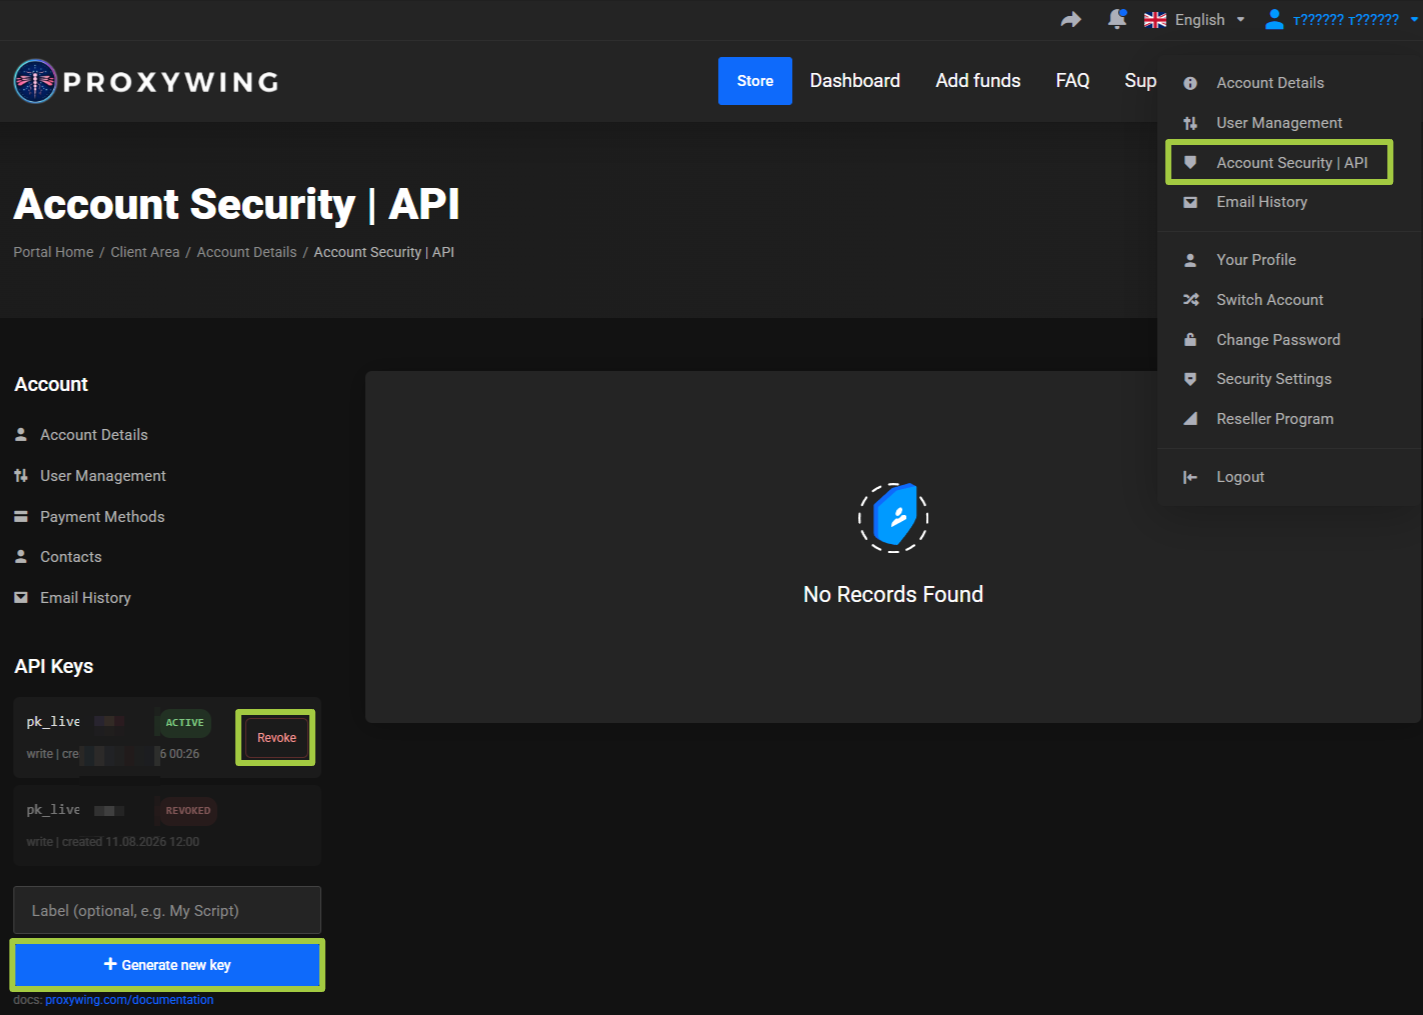Click the UK flag language icon
The height and width of the screenshot is (1015, 1423).
click(1155, 20)
